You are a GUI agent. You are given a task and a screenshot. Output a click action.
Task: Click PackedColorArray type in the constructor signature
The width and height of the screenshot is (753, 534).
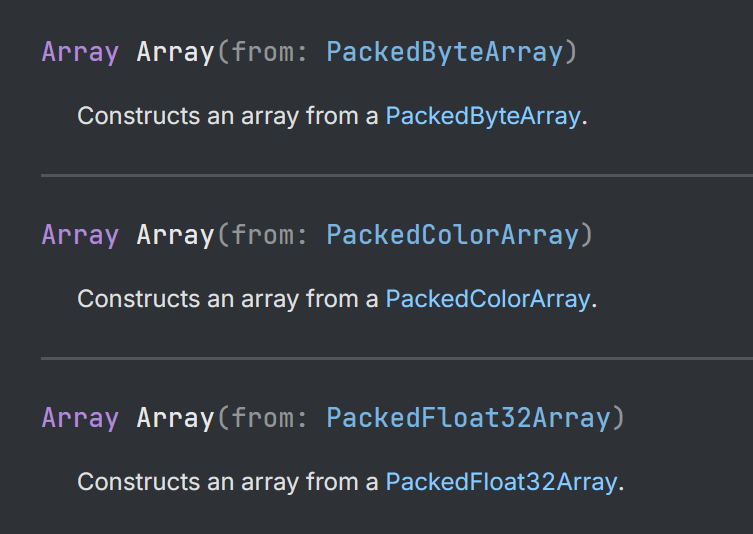tap(452, 235)
